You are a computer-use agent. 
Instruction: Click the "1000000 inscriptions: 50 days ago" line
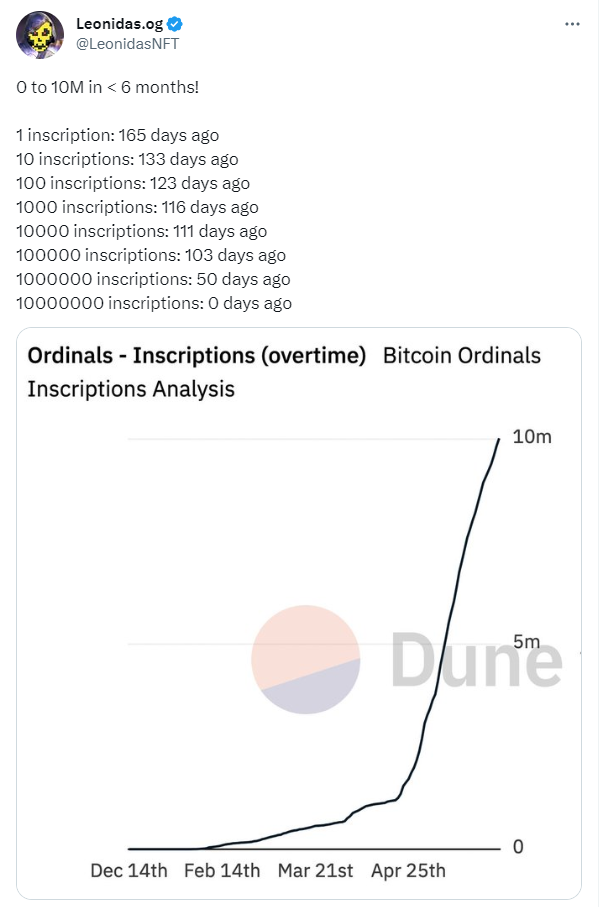click(x=153, y=279)
